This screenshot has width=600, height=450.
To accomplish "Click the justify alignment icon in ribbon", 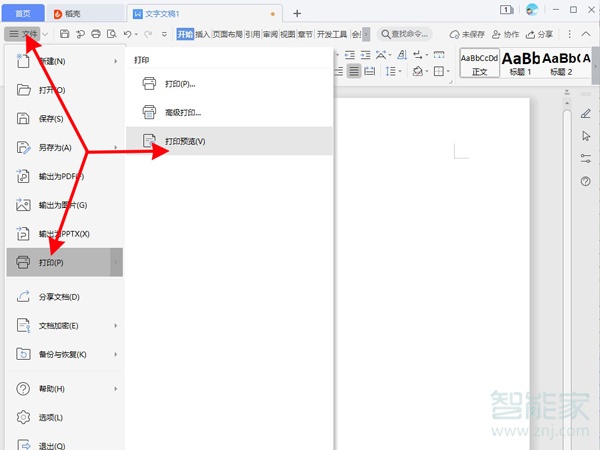I will point(354,71).
